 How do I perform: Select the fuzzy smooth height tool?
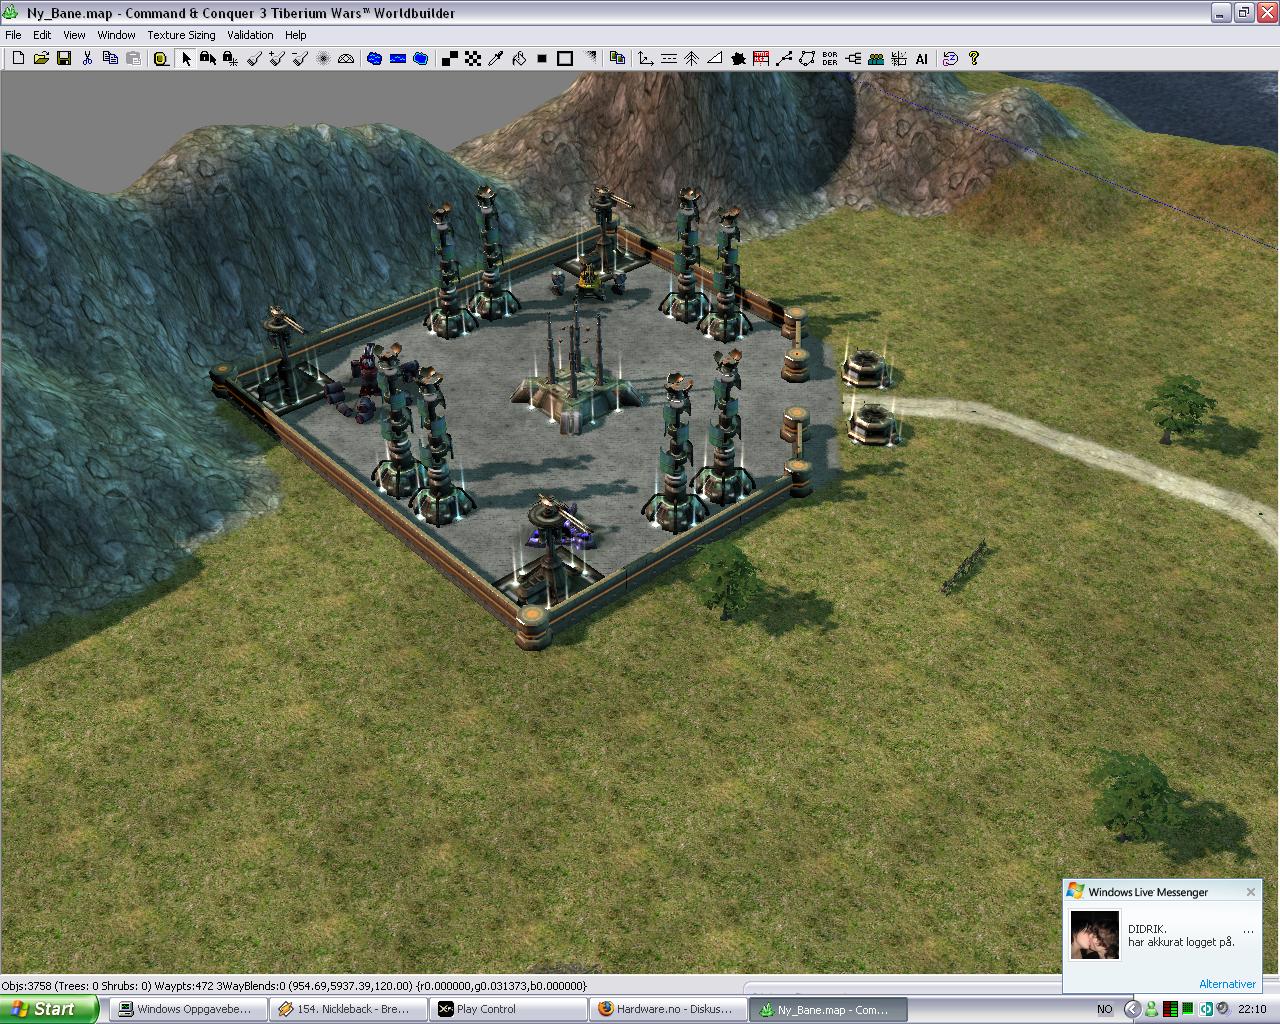(323, 59)
